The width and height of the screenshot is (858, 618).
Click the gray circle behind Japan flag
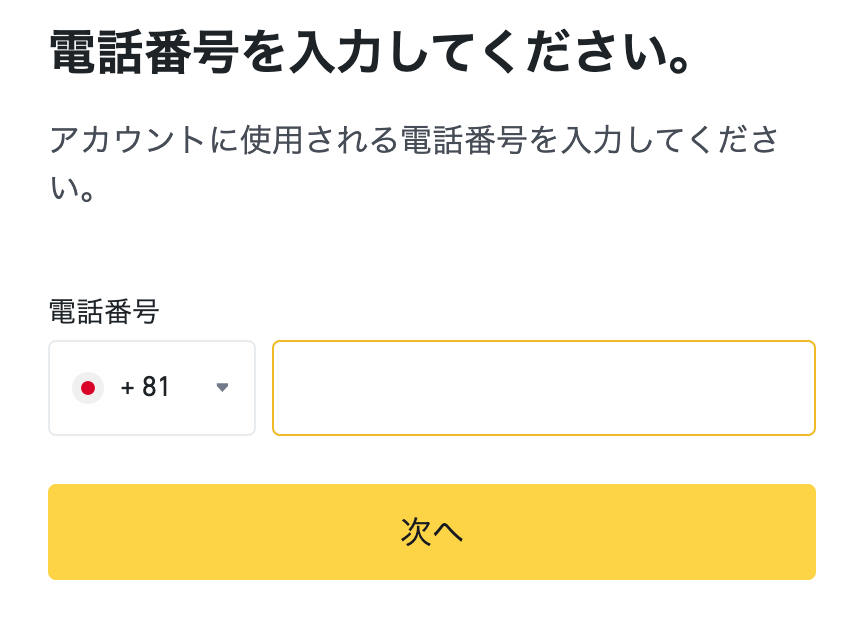click(x=88, y=388)
